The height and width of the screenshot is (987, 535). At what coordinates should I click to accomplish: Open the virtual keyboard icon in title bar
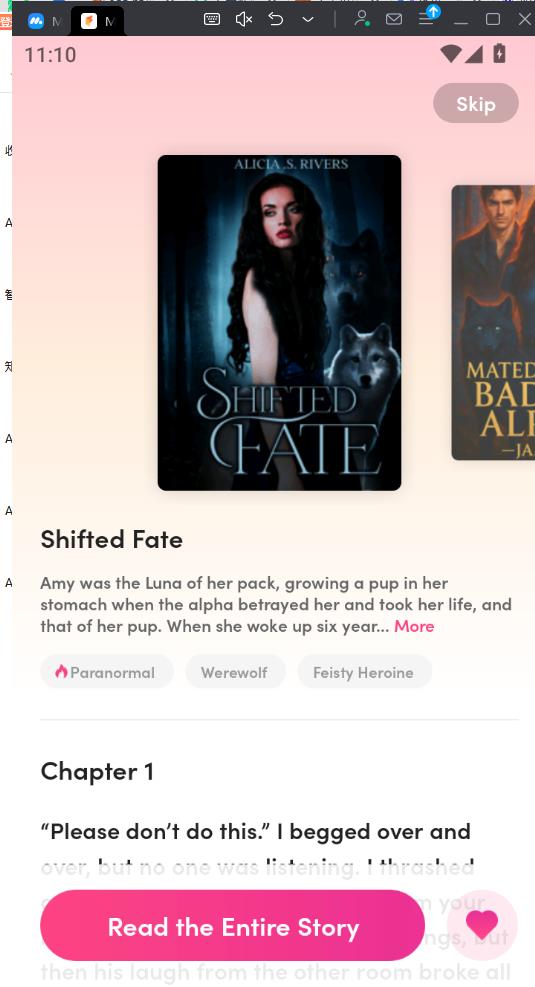tap(212, 19)
